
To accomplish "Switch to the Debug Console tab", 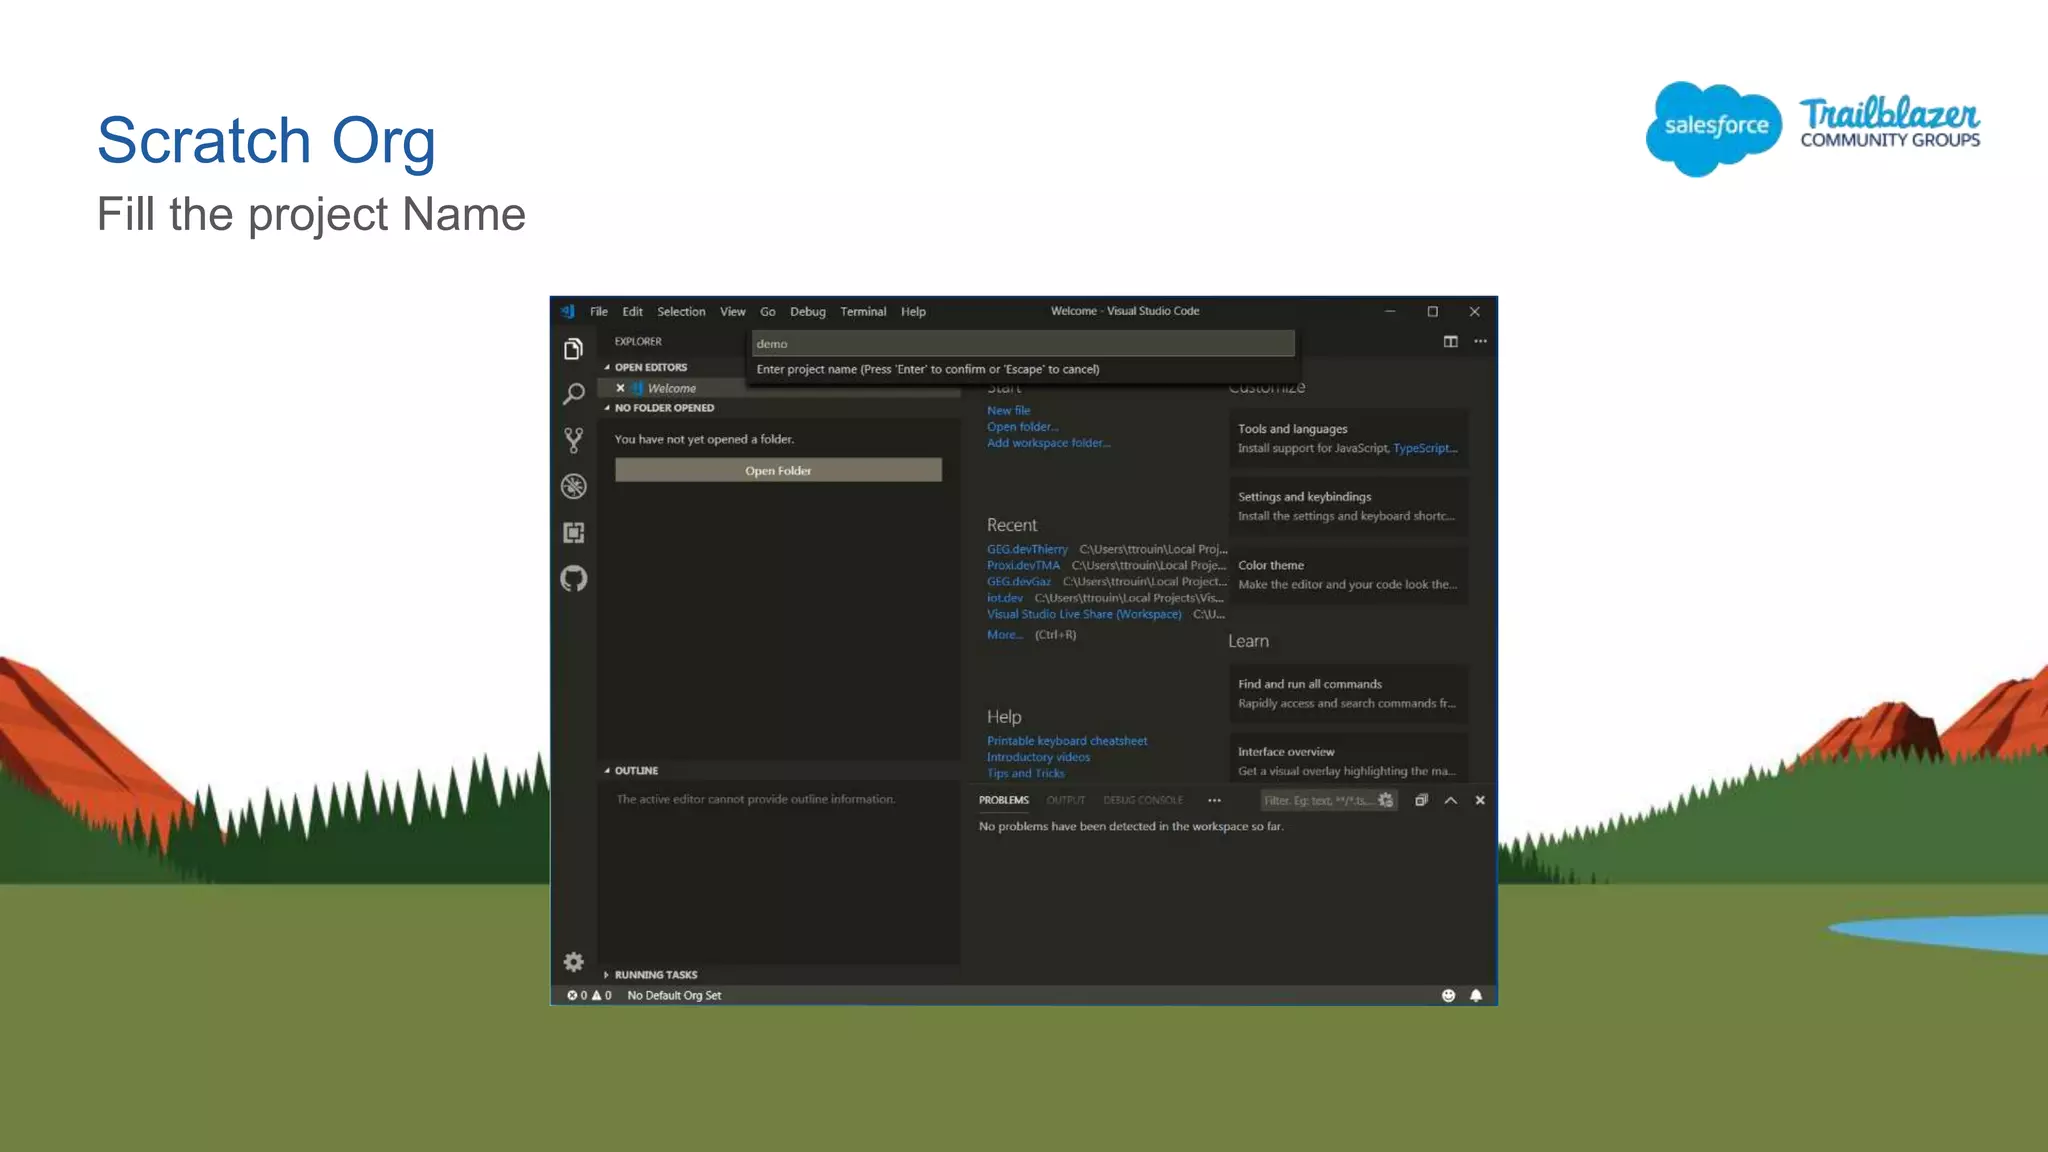I will [x=1142, y=800].
